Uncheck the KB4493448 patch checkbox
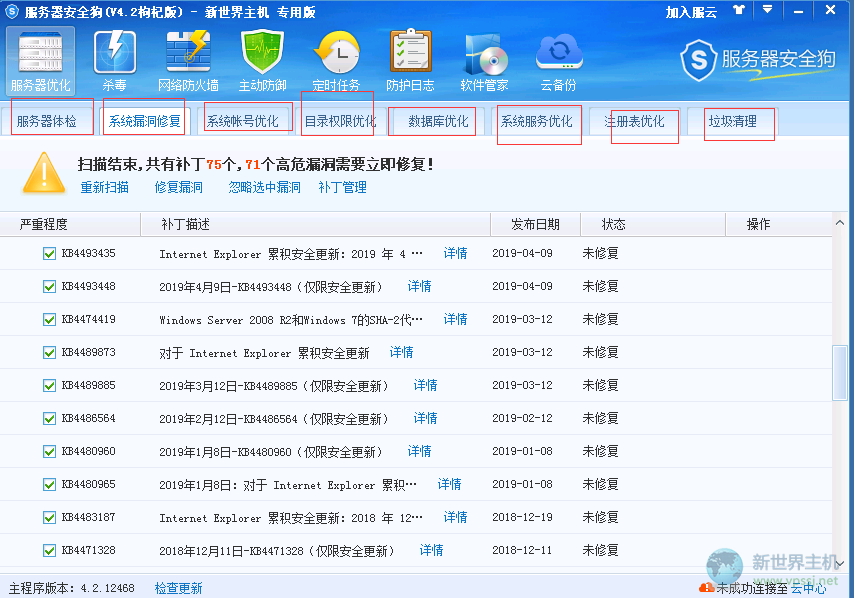Screen dimensions: 854x598 [49, 286]
